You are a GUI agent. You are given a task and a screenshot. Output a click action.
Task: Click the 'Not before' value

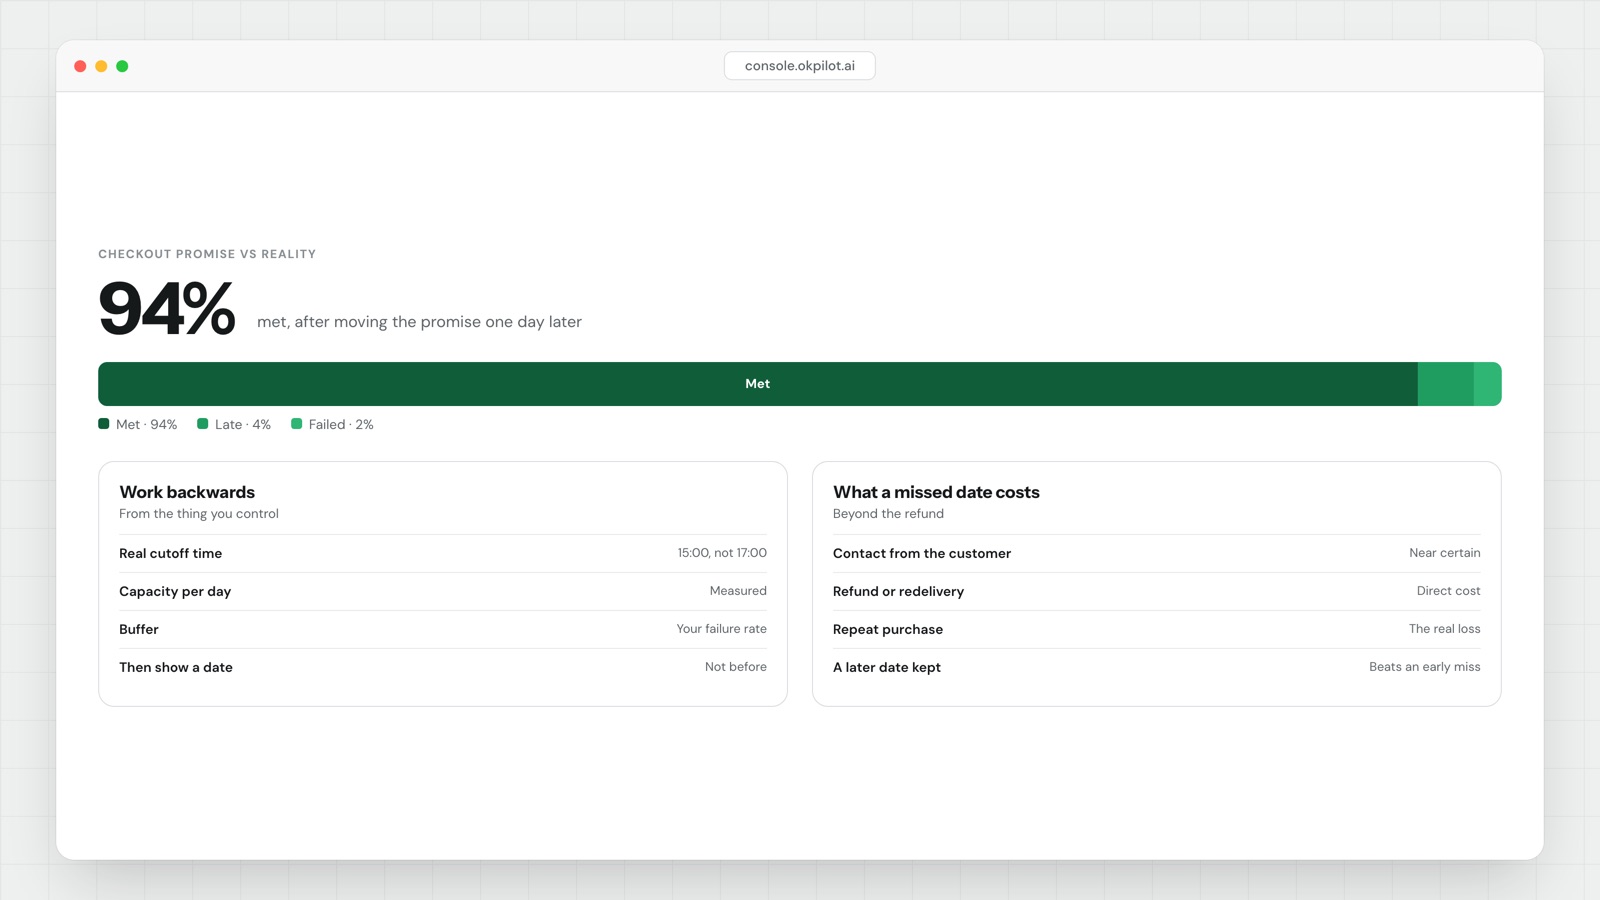pos(736,667)
